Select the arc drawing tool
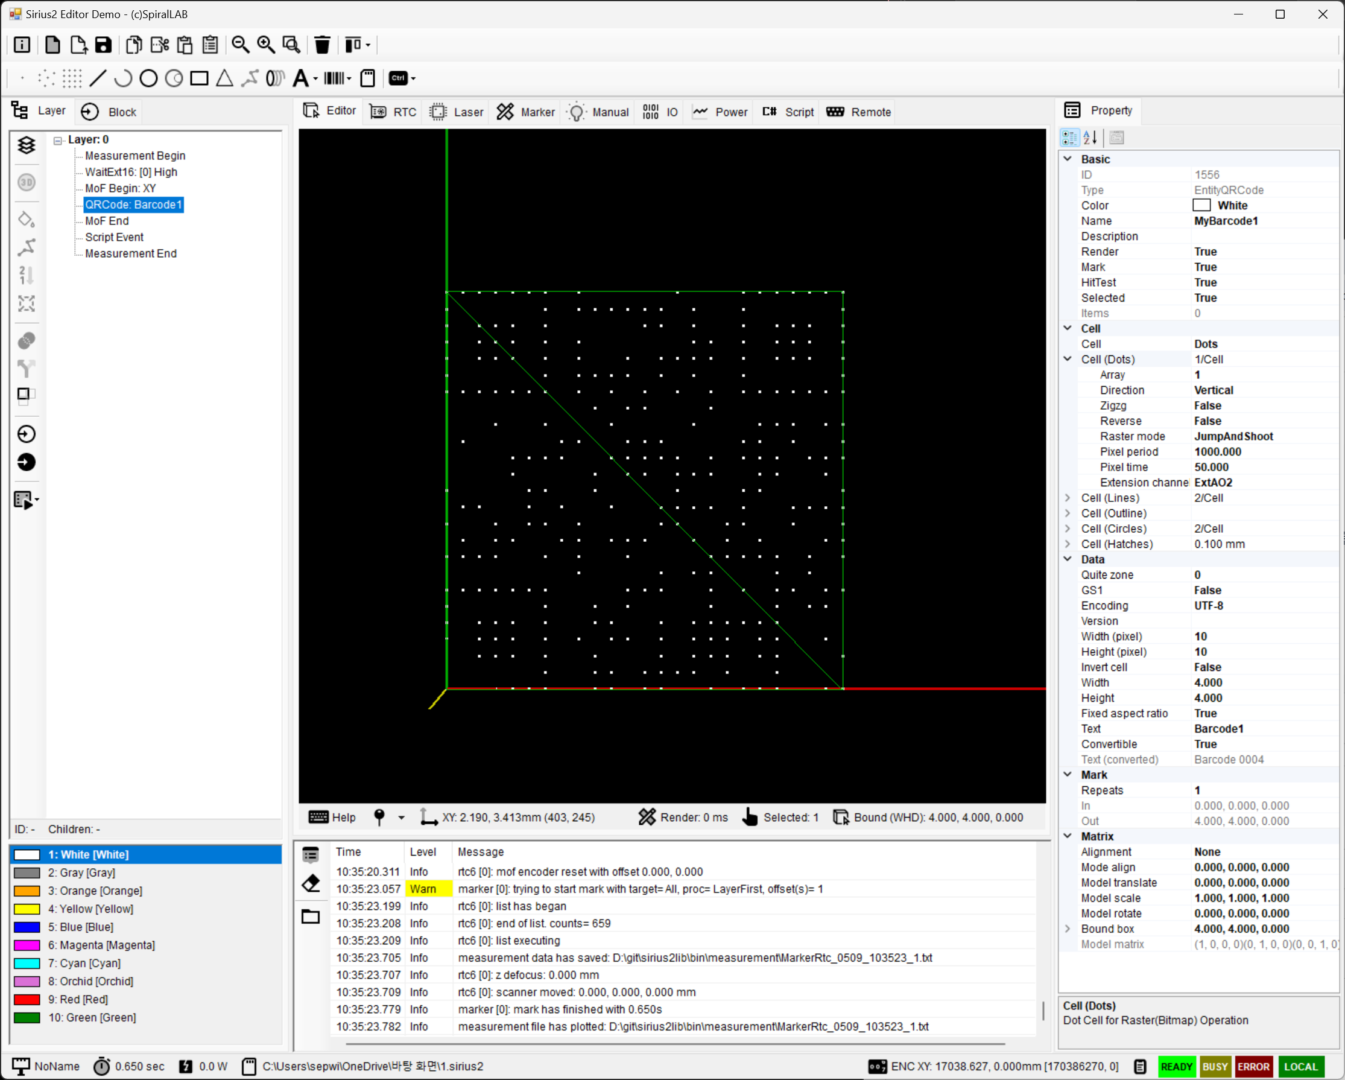This screenshot has height=1080, width=1345. (123, 78)
